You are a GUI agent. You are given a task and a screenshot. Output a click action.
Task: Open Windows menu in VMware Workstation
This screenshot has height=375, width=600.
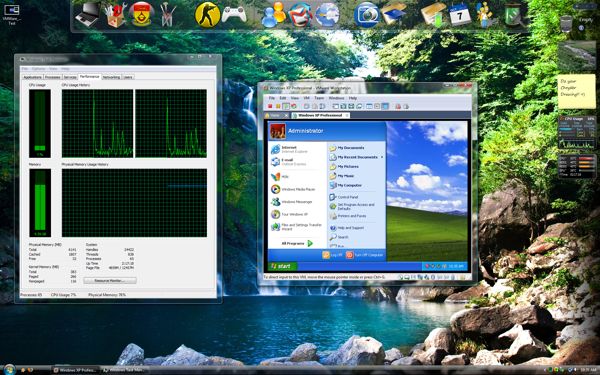pos(336,98)
